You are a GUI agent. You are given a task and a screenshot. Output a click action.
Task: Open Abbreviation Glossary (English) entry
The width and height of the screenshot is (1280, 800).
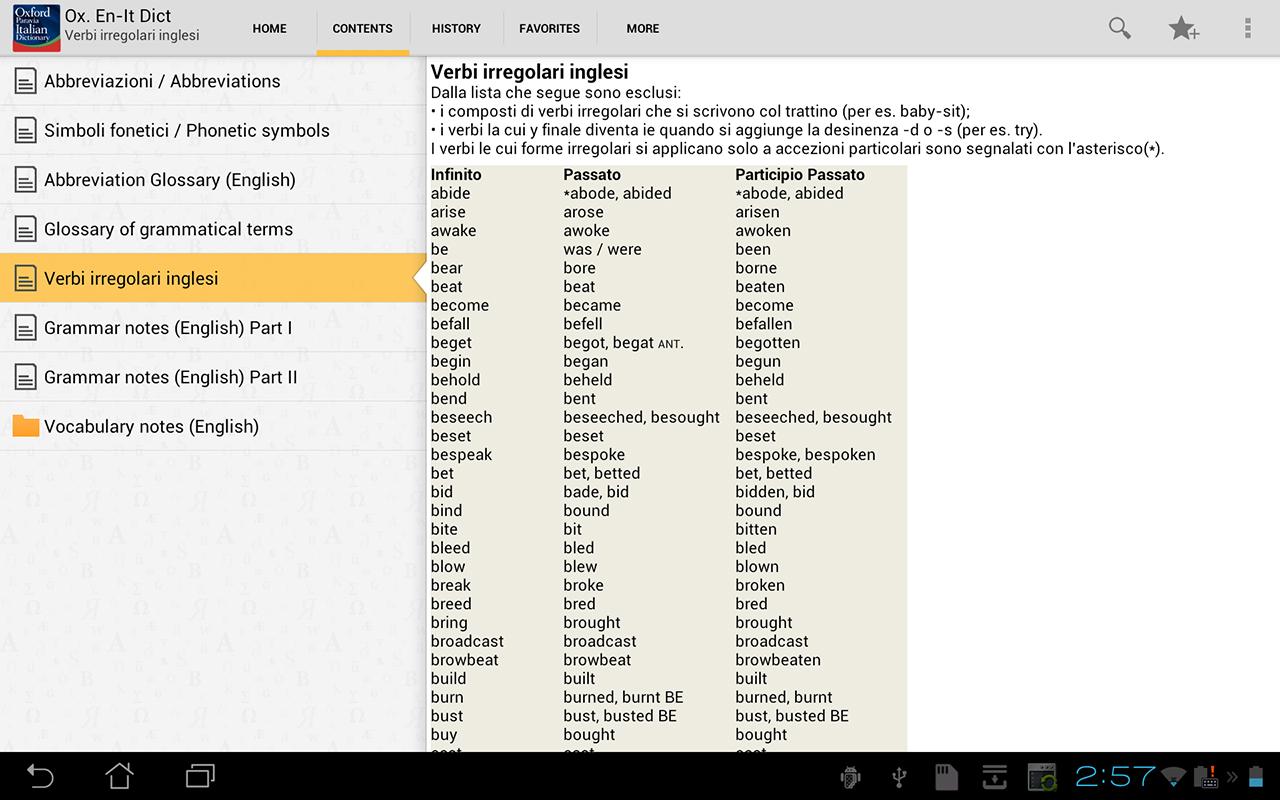(213, 180)
